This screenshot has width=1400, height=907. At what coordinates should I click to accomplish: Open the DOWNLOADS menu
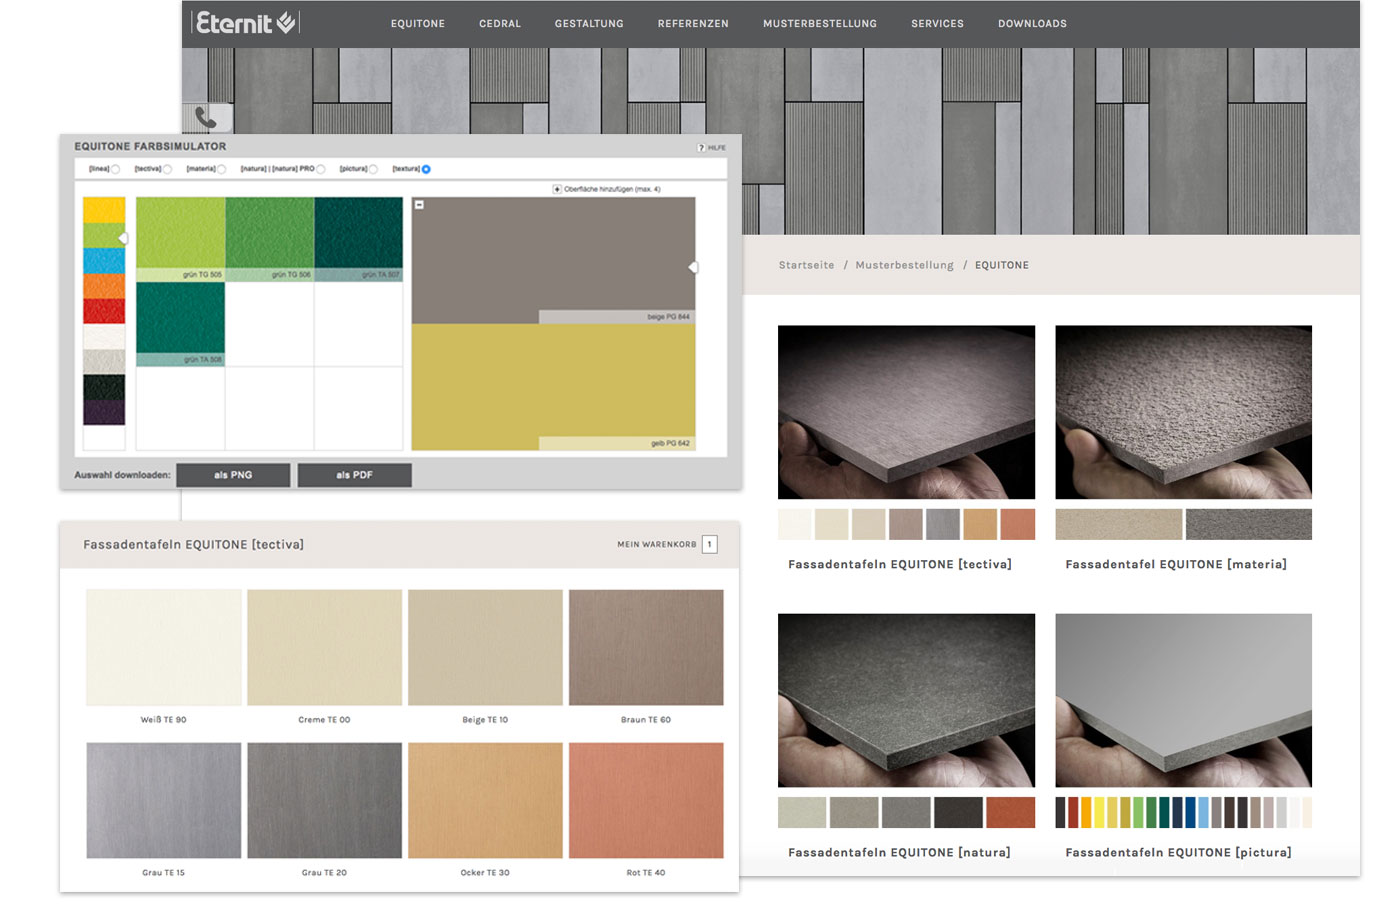click(x=1032, y=24)
